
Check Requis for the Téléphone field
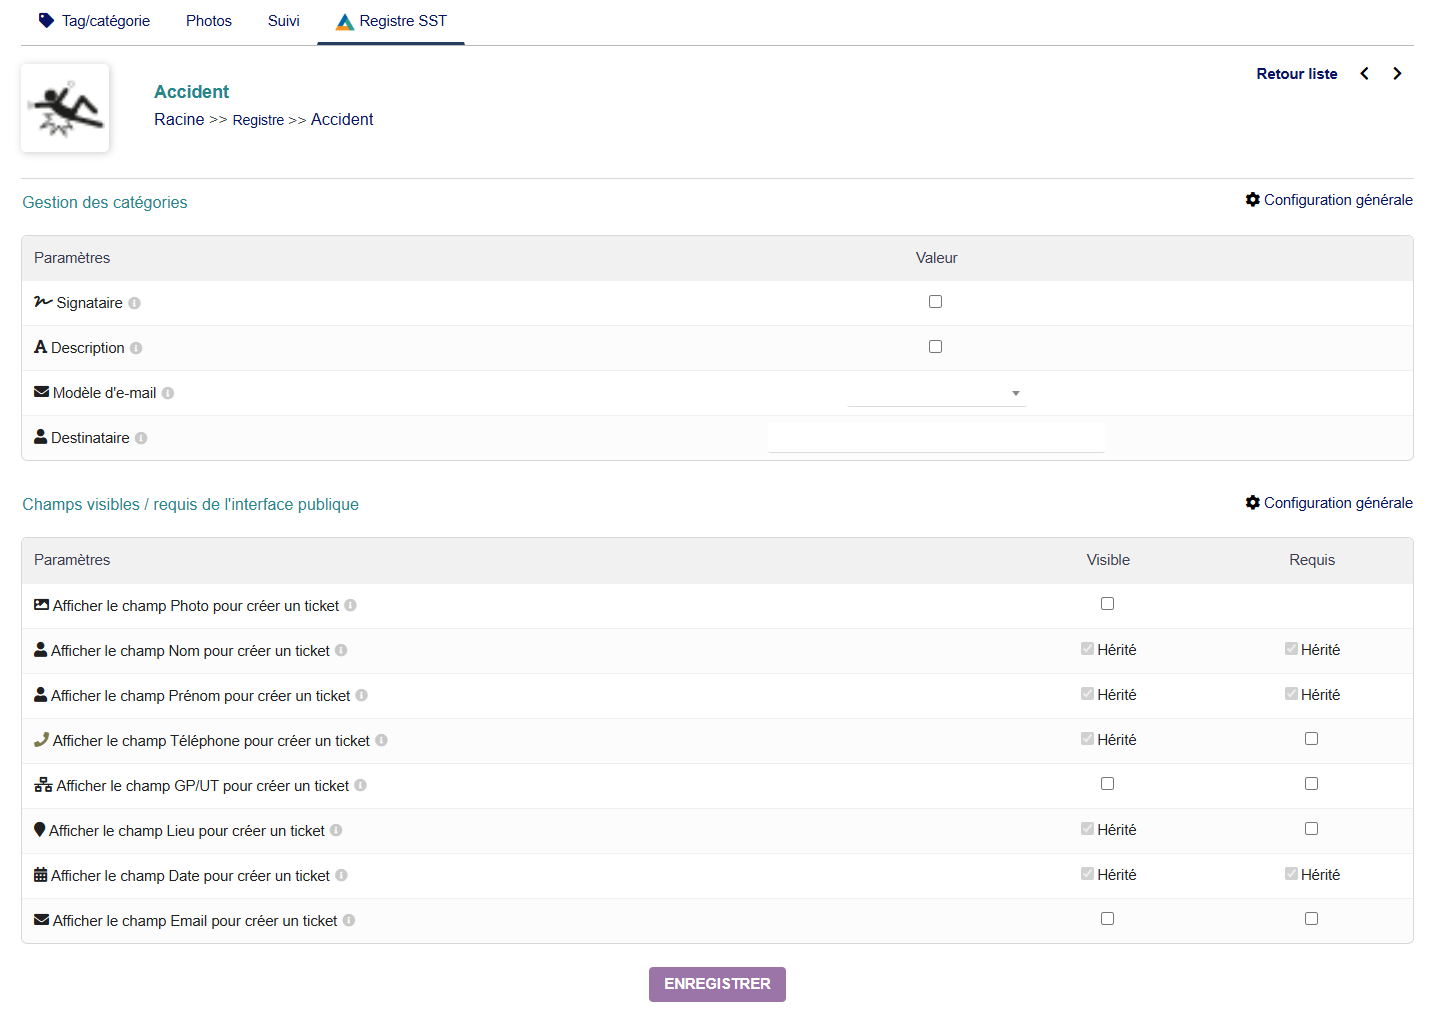[x=1311, y=739]
